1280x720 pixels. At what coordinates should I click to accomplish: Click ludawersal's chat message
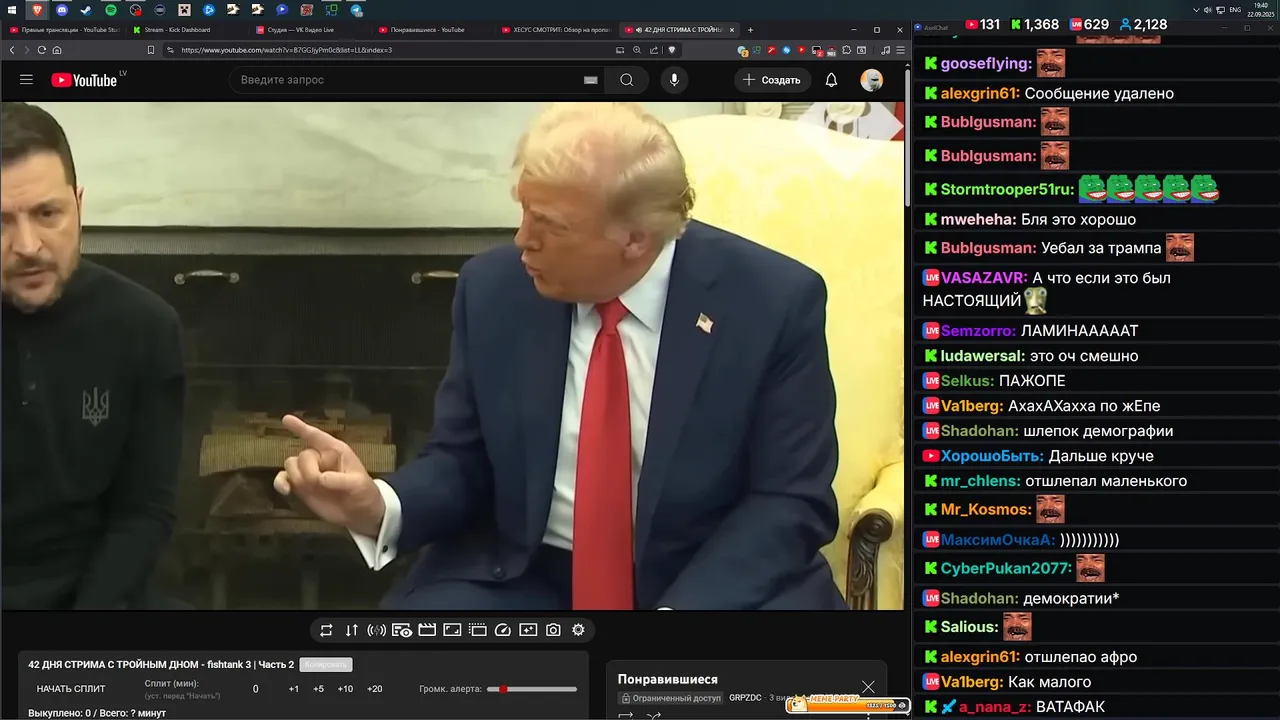[x=1084, y=356]
